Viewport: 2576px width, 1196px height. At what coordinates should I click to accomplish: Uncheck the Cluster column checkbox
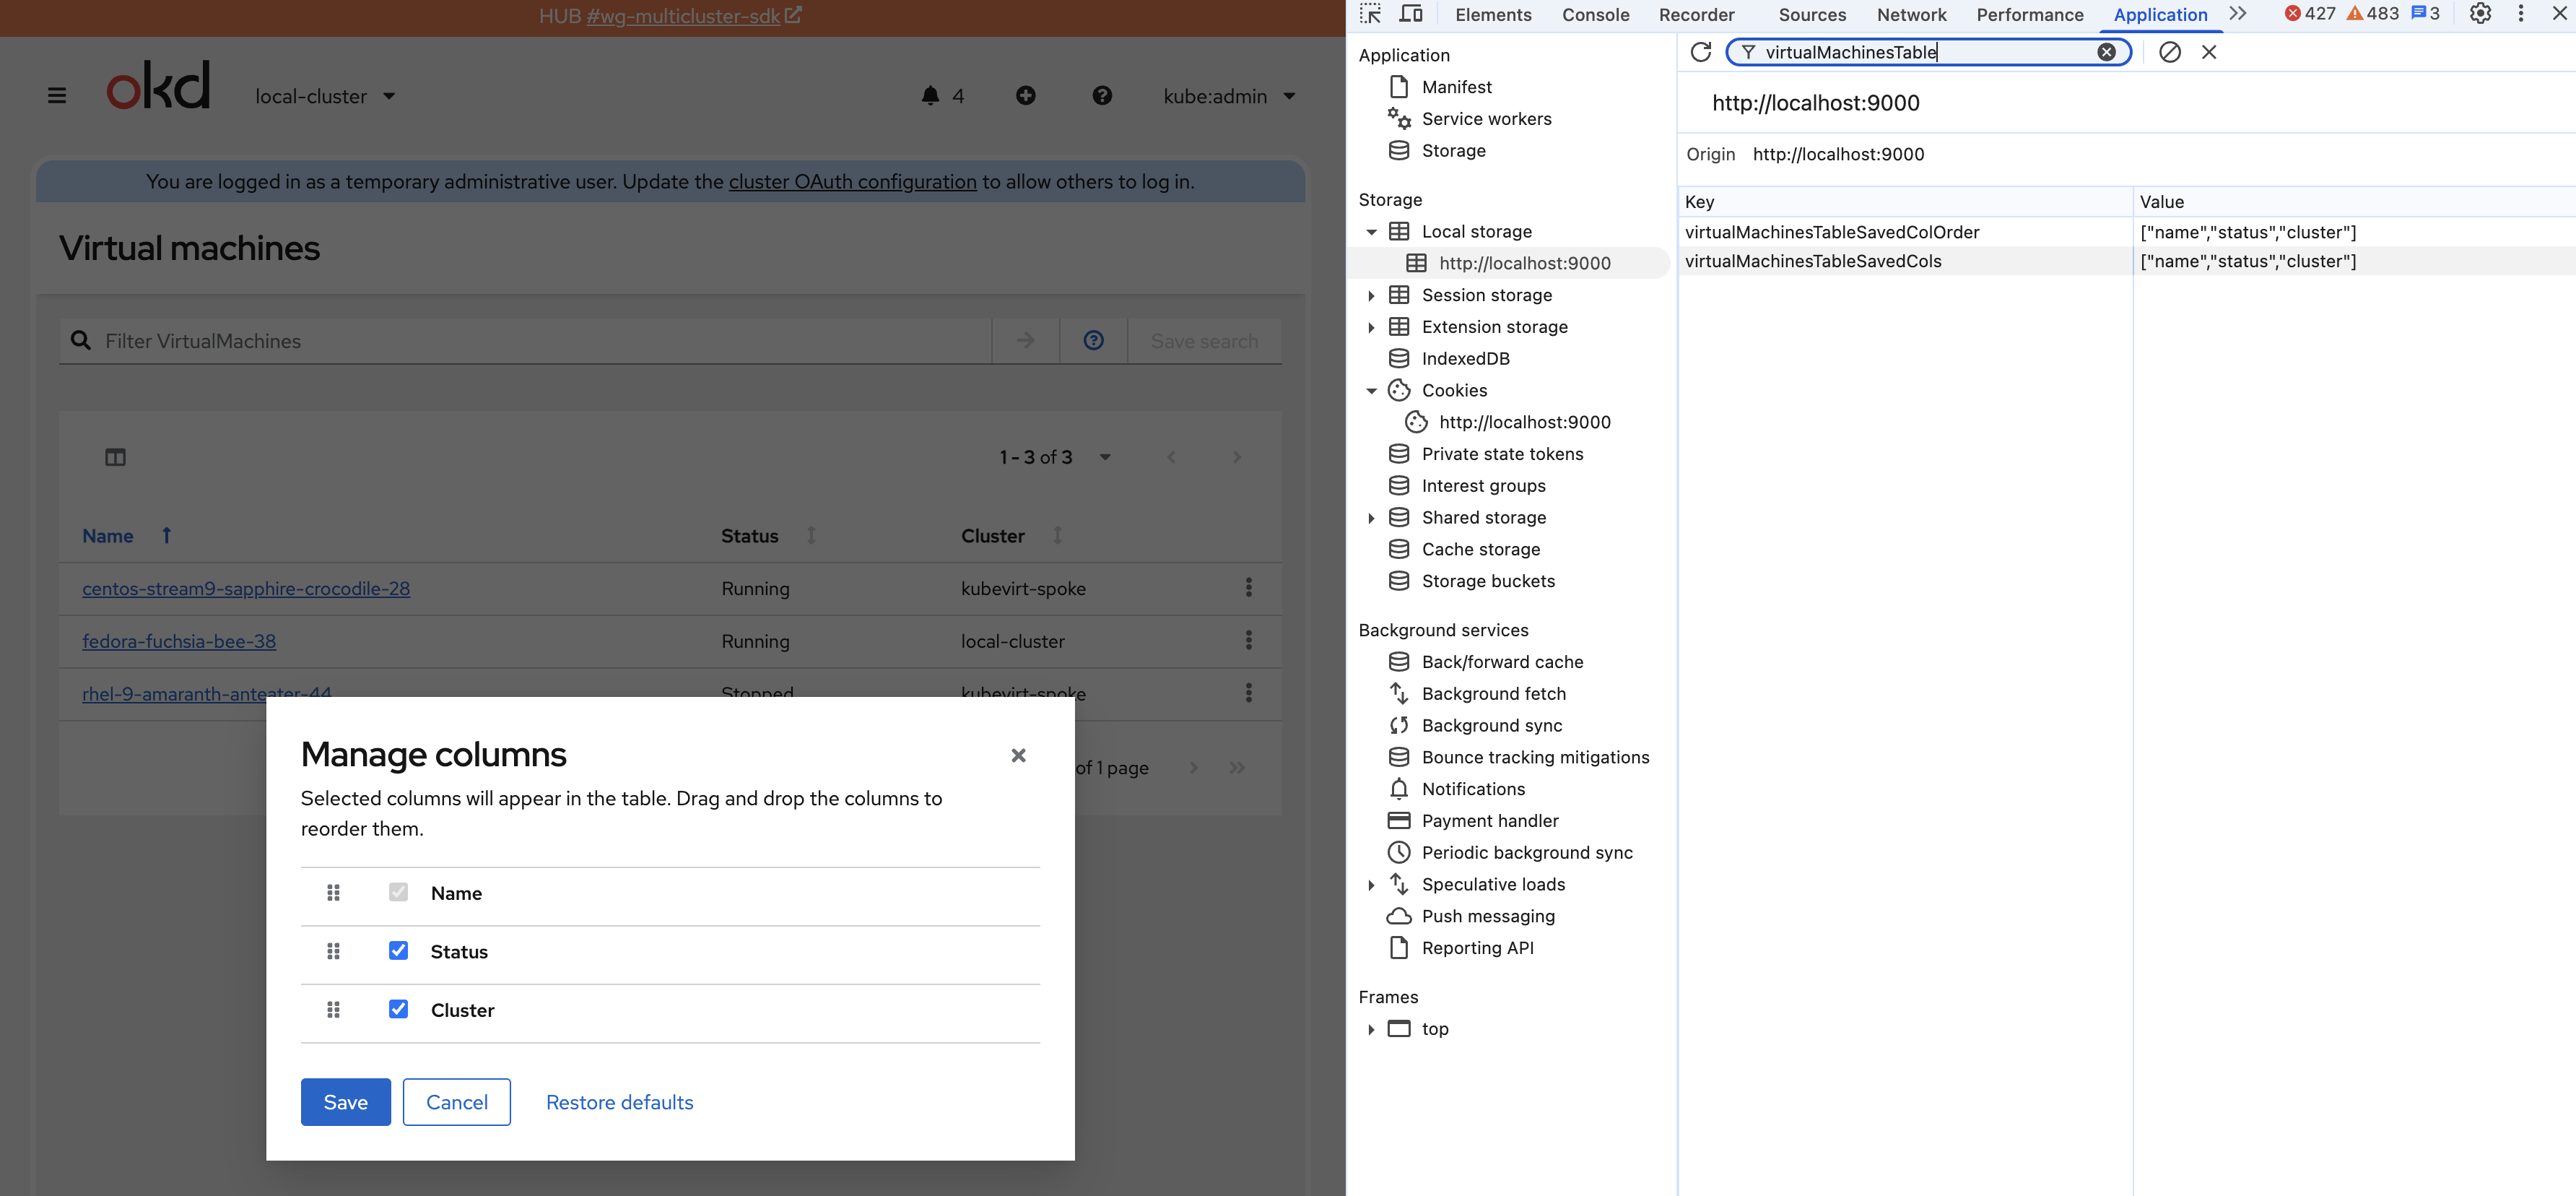(398, 1009)
